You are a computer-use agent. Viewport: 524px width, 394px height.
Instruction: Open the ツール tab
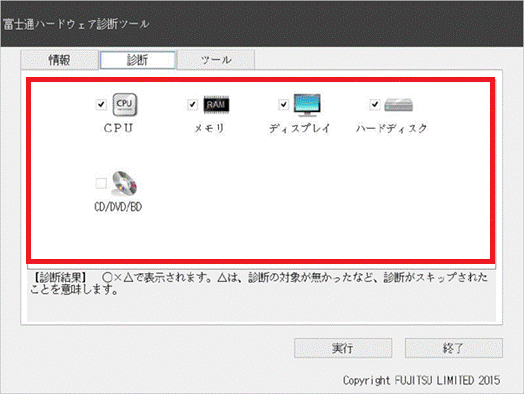point(216,60)
